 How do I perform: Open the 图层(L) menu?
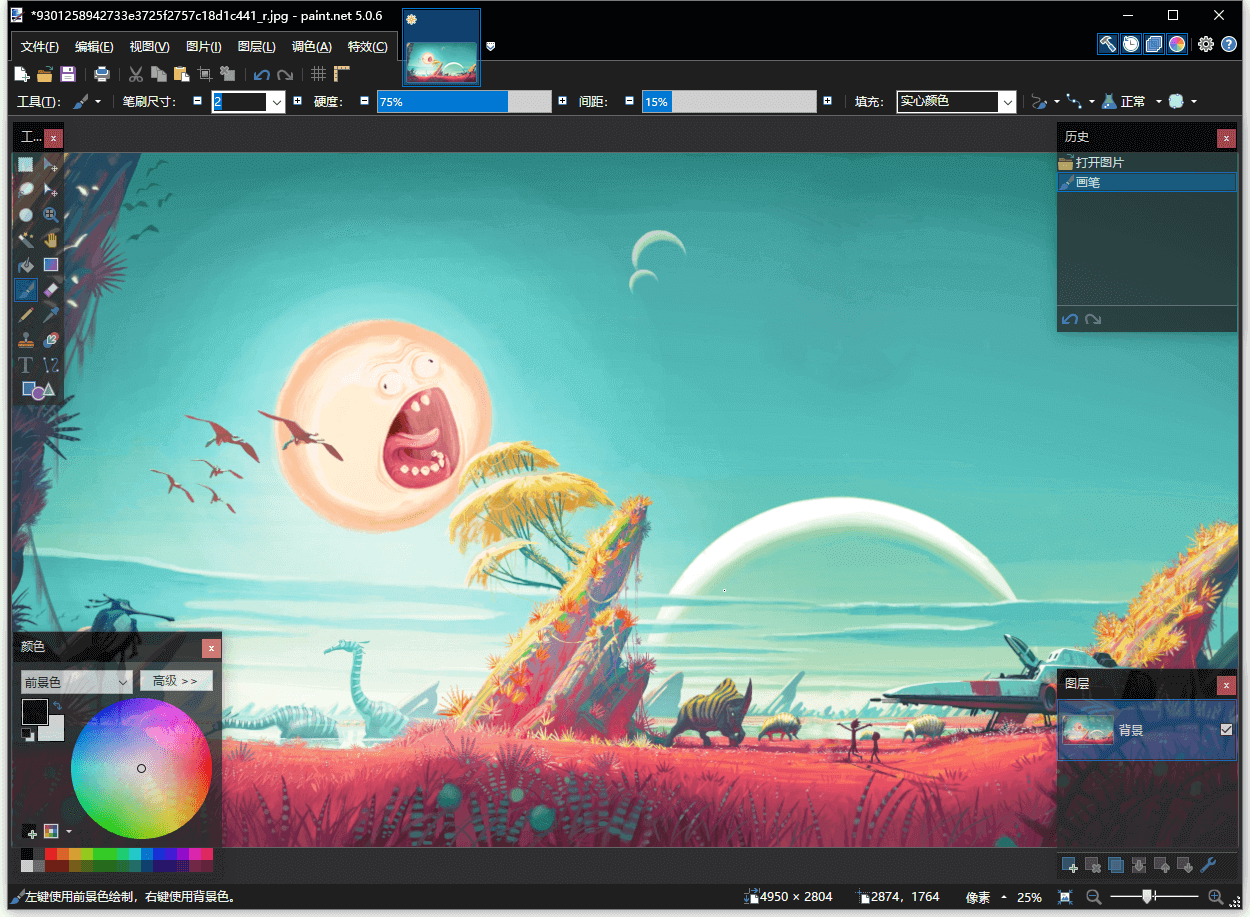[257, 47]
